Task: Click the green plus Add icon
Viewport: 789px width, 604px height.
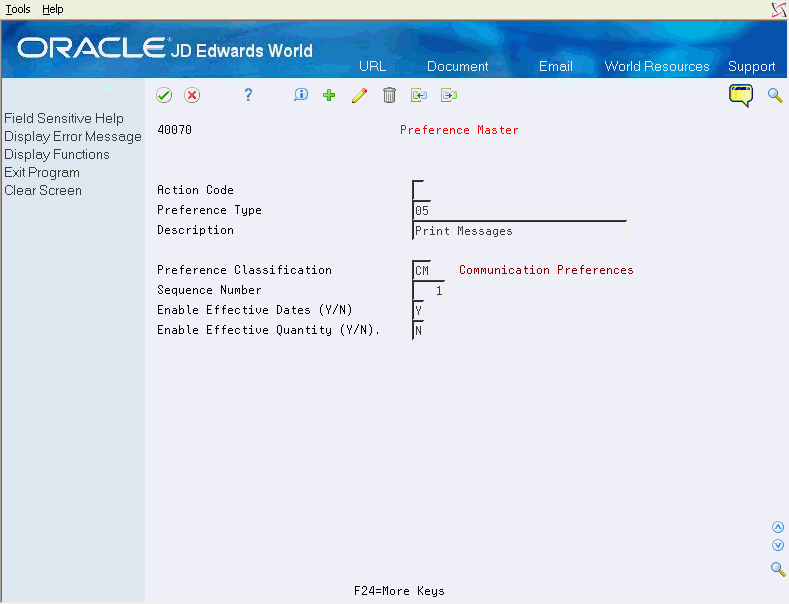Action: pos(329,95)
